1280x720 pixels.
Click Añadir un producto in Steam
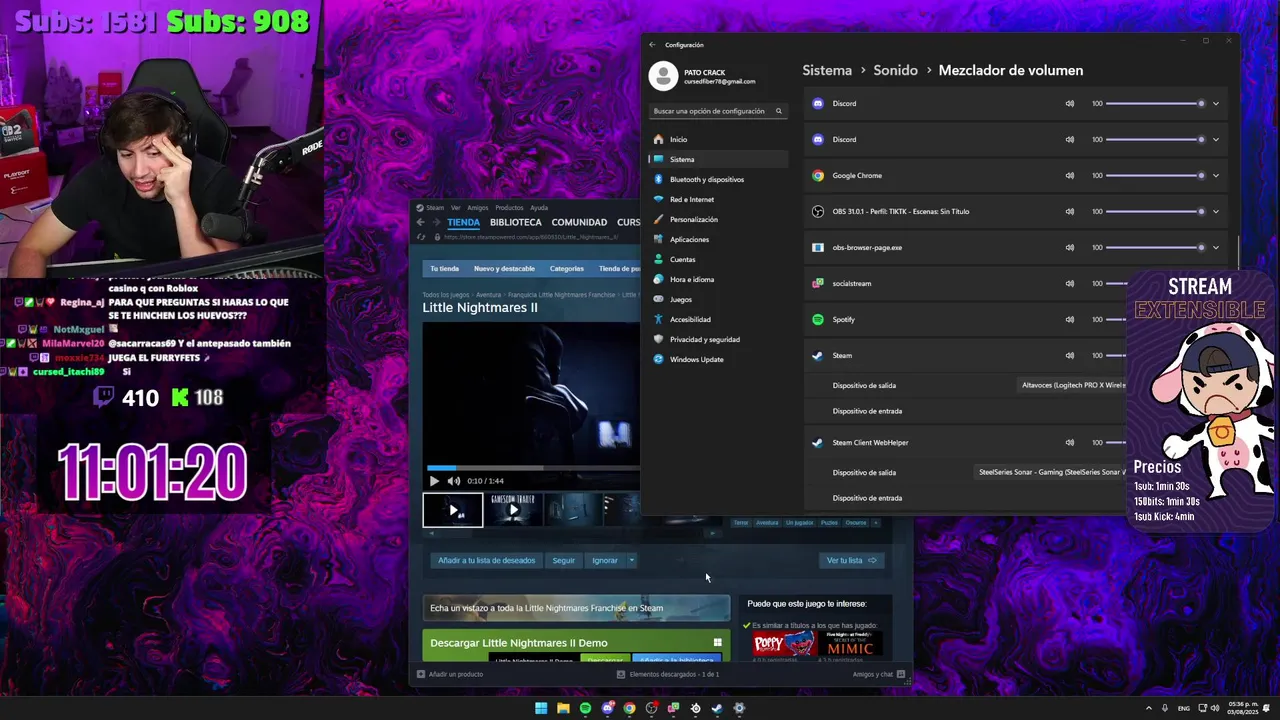(x=450, y=674)
